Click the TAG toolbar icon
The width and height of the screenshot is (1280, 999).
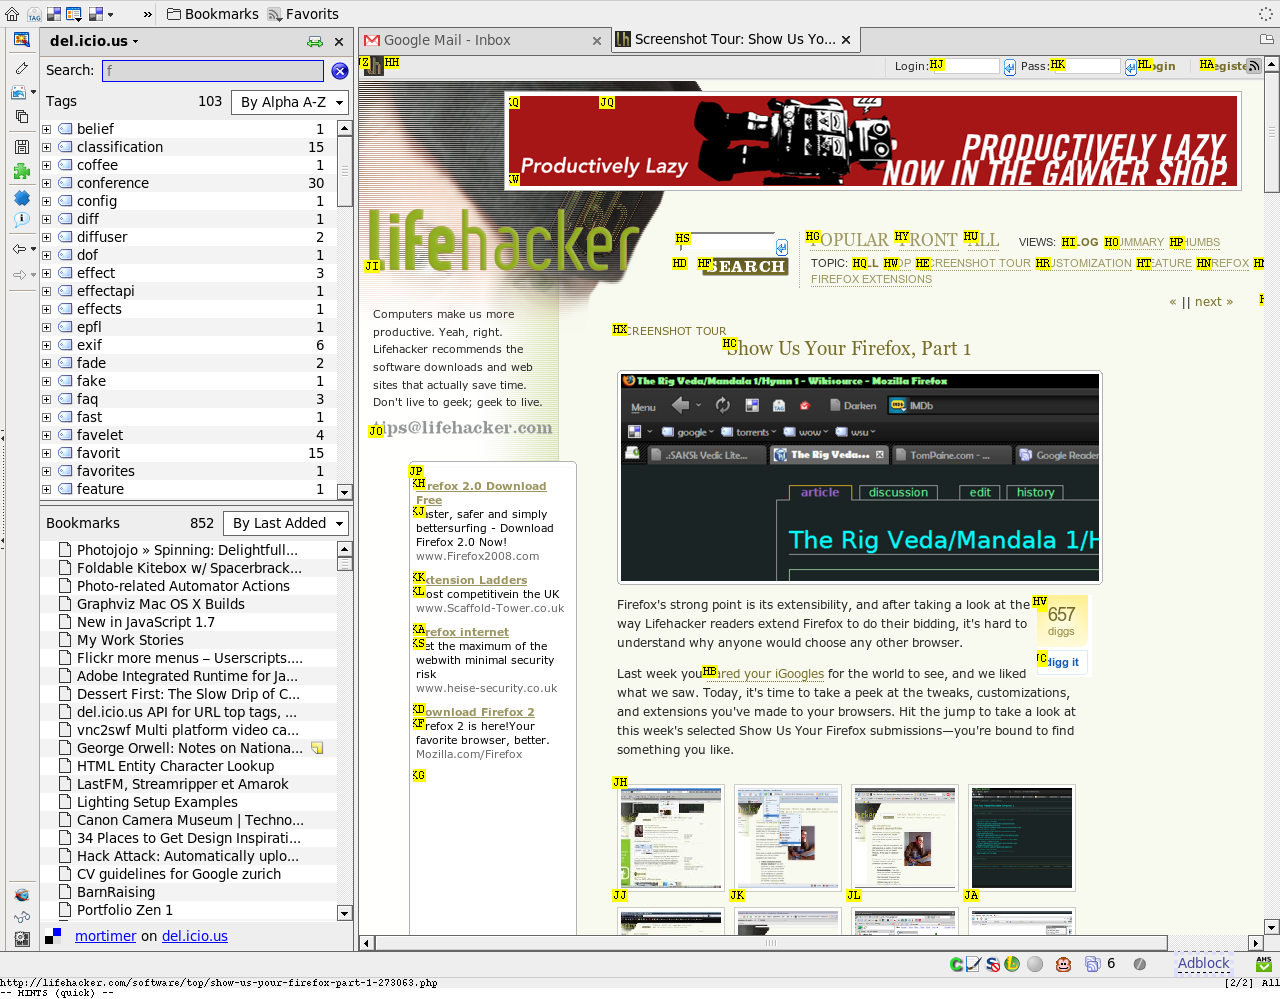[x=34, y=14]
